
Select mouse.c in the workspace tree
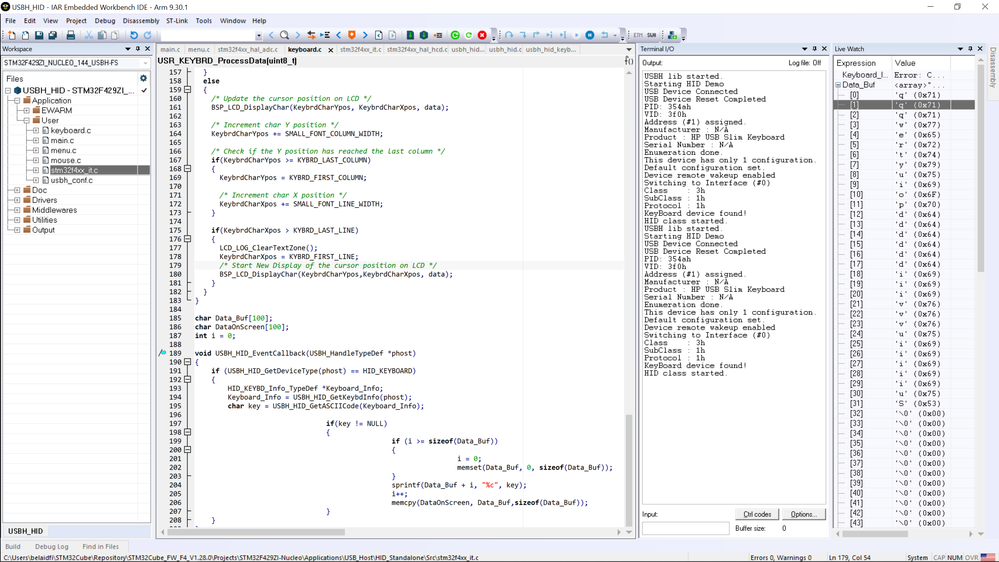coord(66,161)
